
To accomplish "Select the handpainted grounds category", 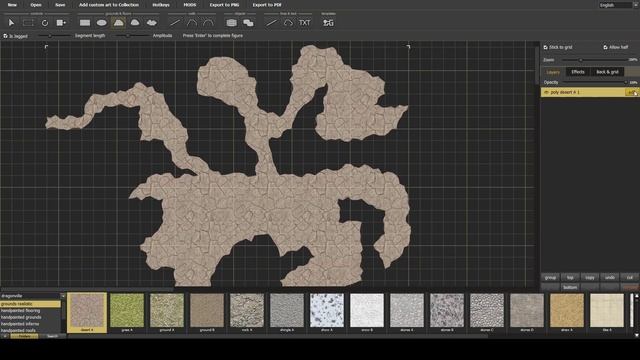I will (31, 317).
